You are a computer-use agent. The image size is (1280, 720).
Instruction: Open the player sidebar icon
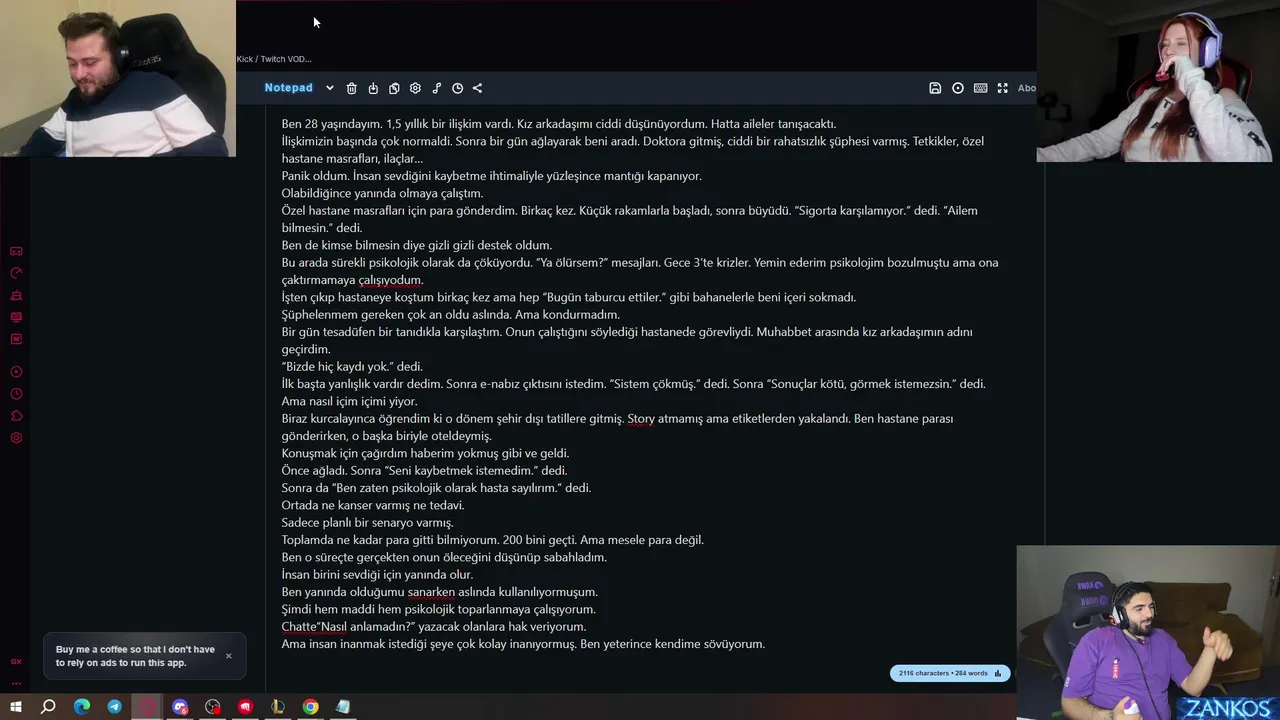tap(16, 372)
